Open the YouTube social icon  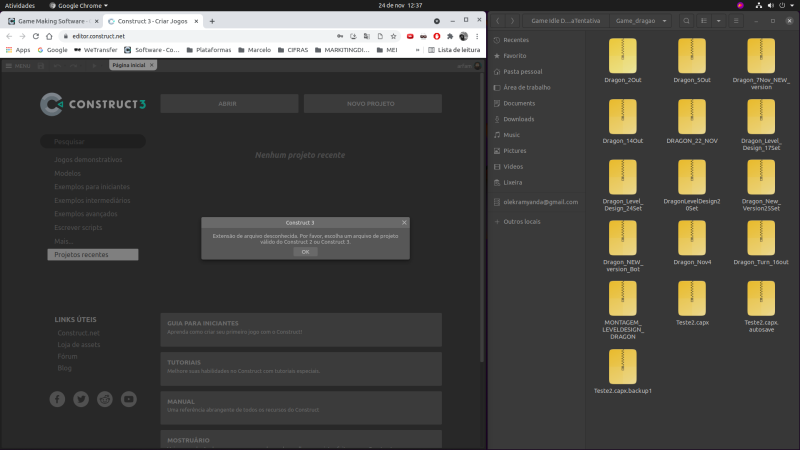point(129,399)
